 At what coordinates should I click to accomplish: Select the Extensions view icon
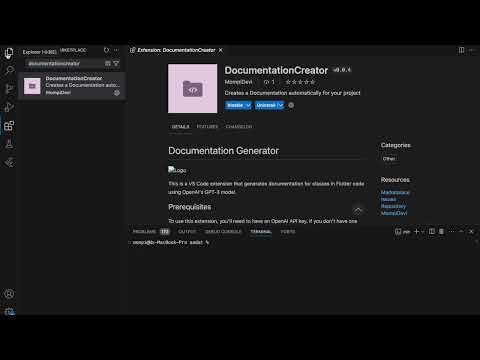(x=9, y=126)
